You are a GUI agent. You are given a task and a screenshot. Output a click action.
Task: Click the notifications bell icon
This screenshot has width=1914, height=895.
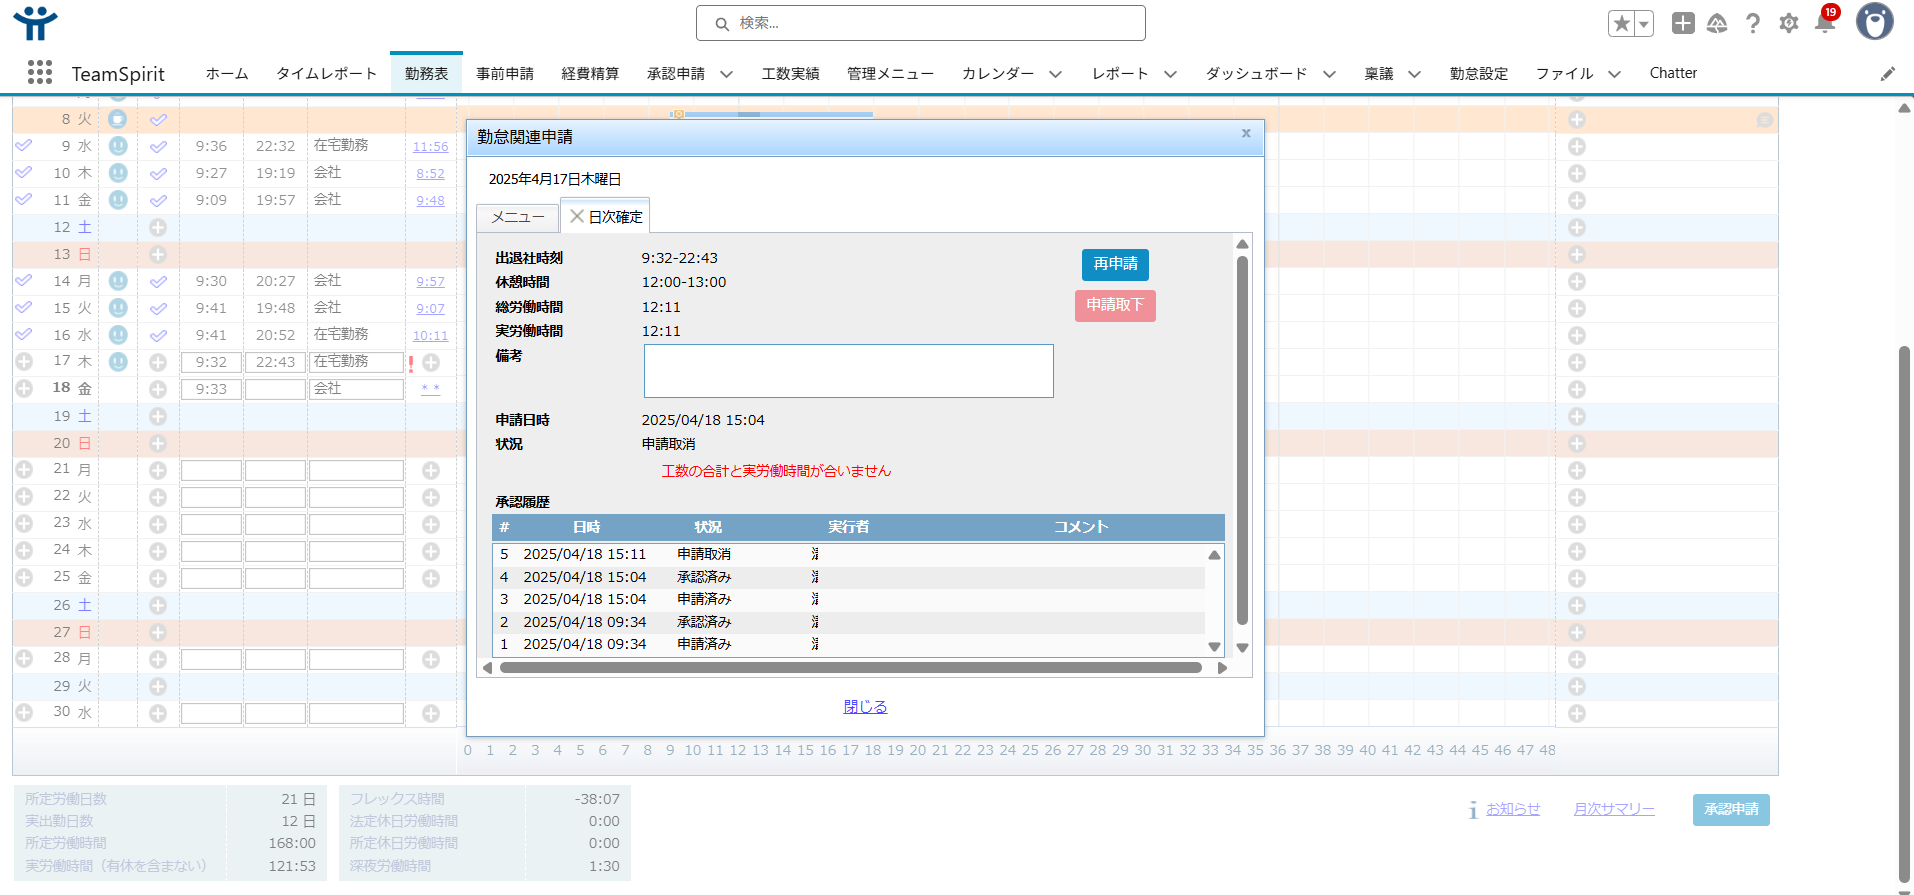1824,23
